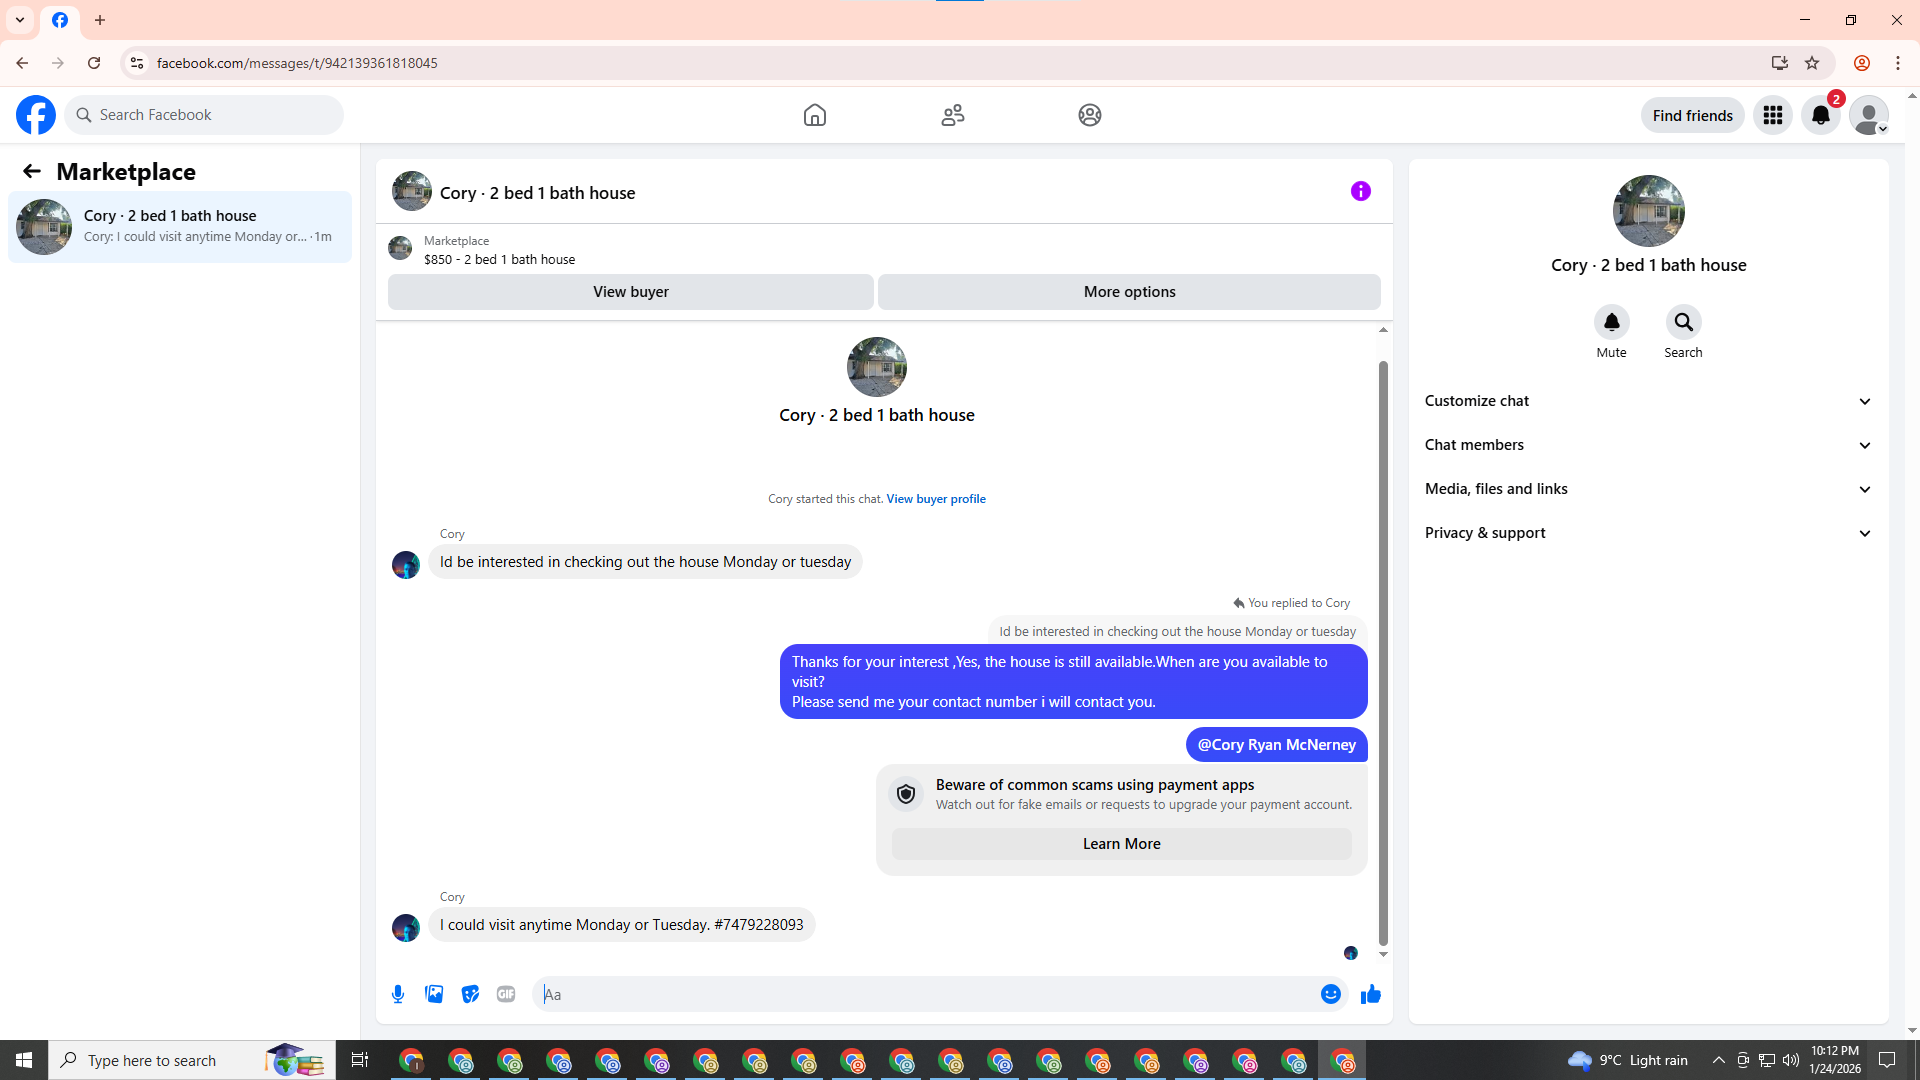Switch to the Friends tab

coord(952,115)
